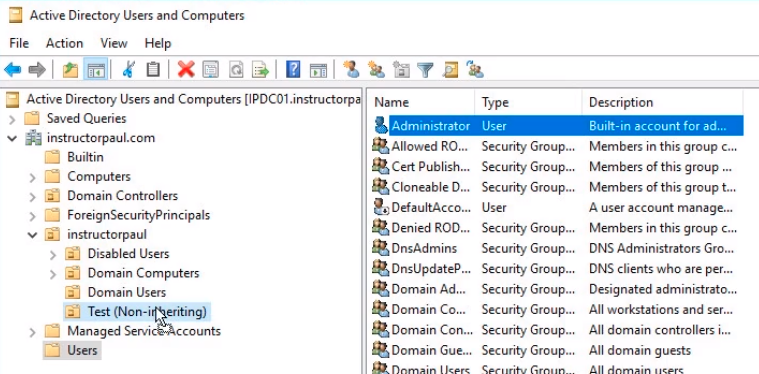Select the Allowed RO... group row

click(x=557, y=146)
